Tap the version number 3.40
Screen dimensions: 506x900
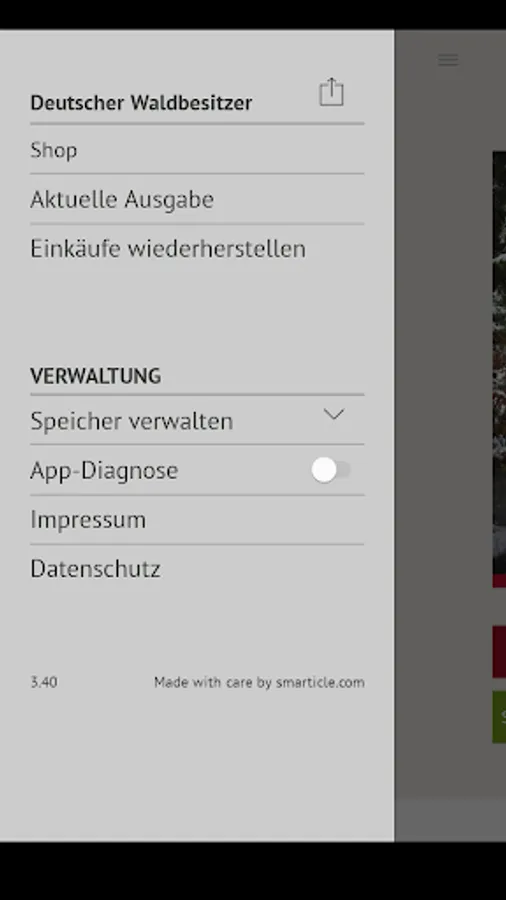point(44,682)
